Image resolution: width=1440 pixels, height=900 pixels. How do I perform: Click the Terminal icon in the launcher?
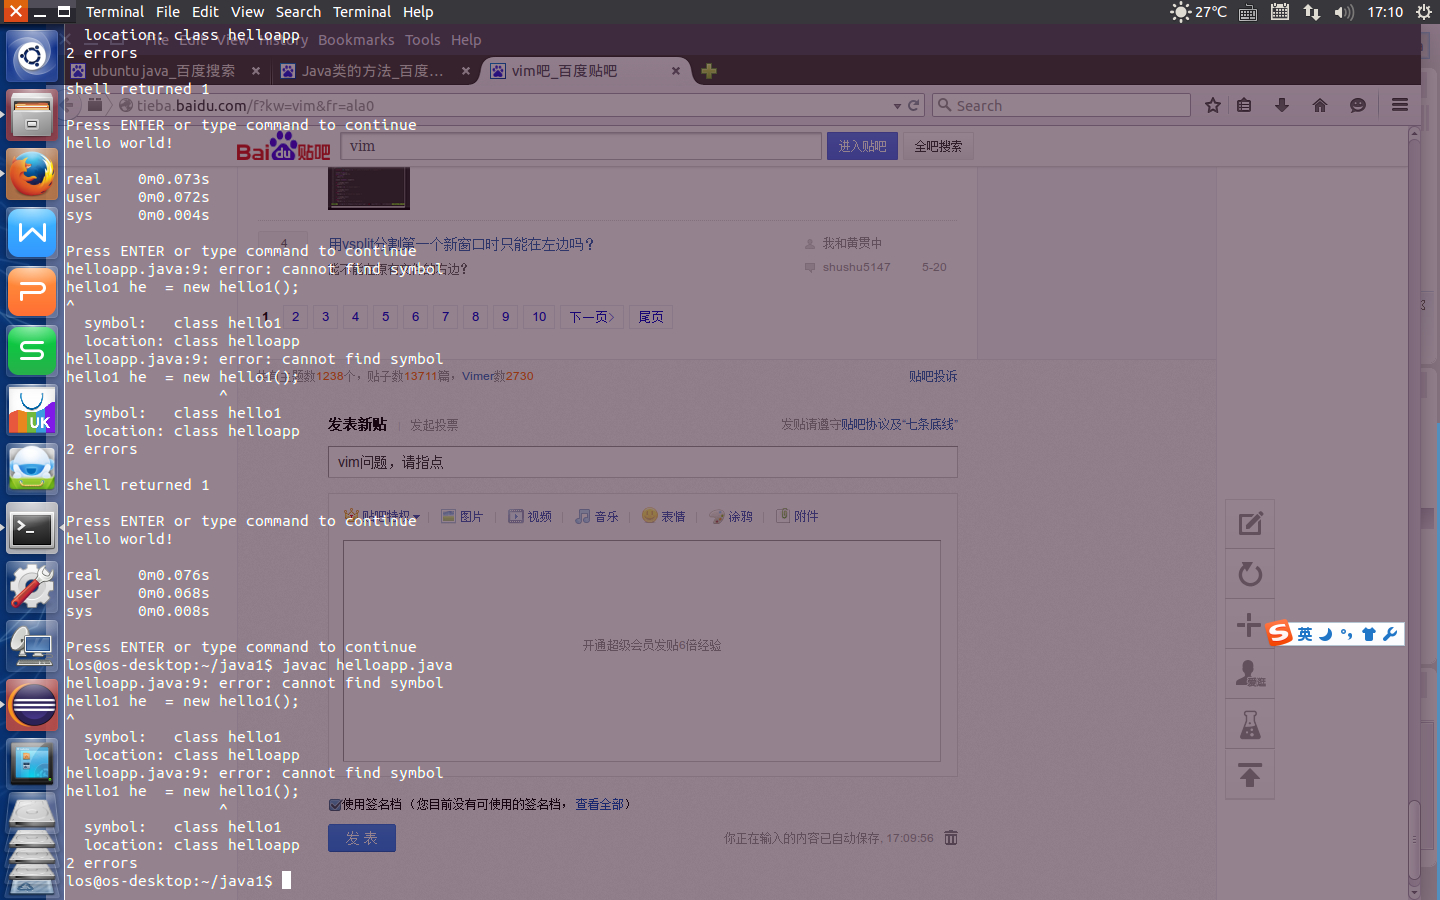click(32, 529)
